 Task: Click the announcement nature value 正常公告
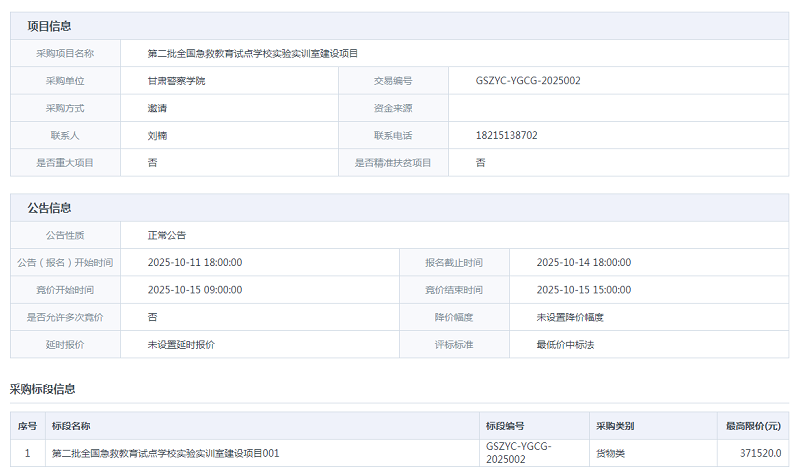tap(167, 235)
